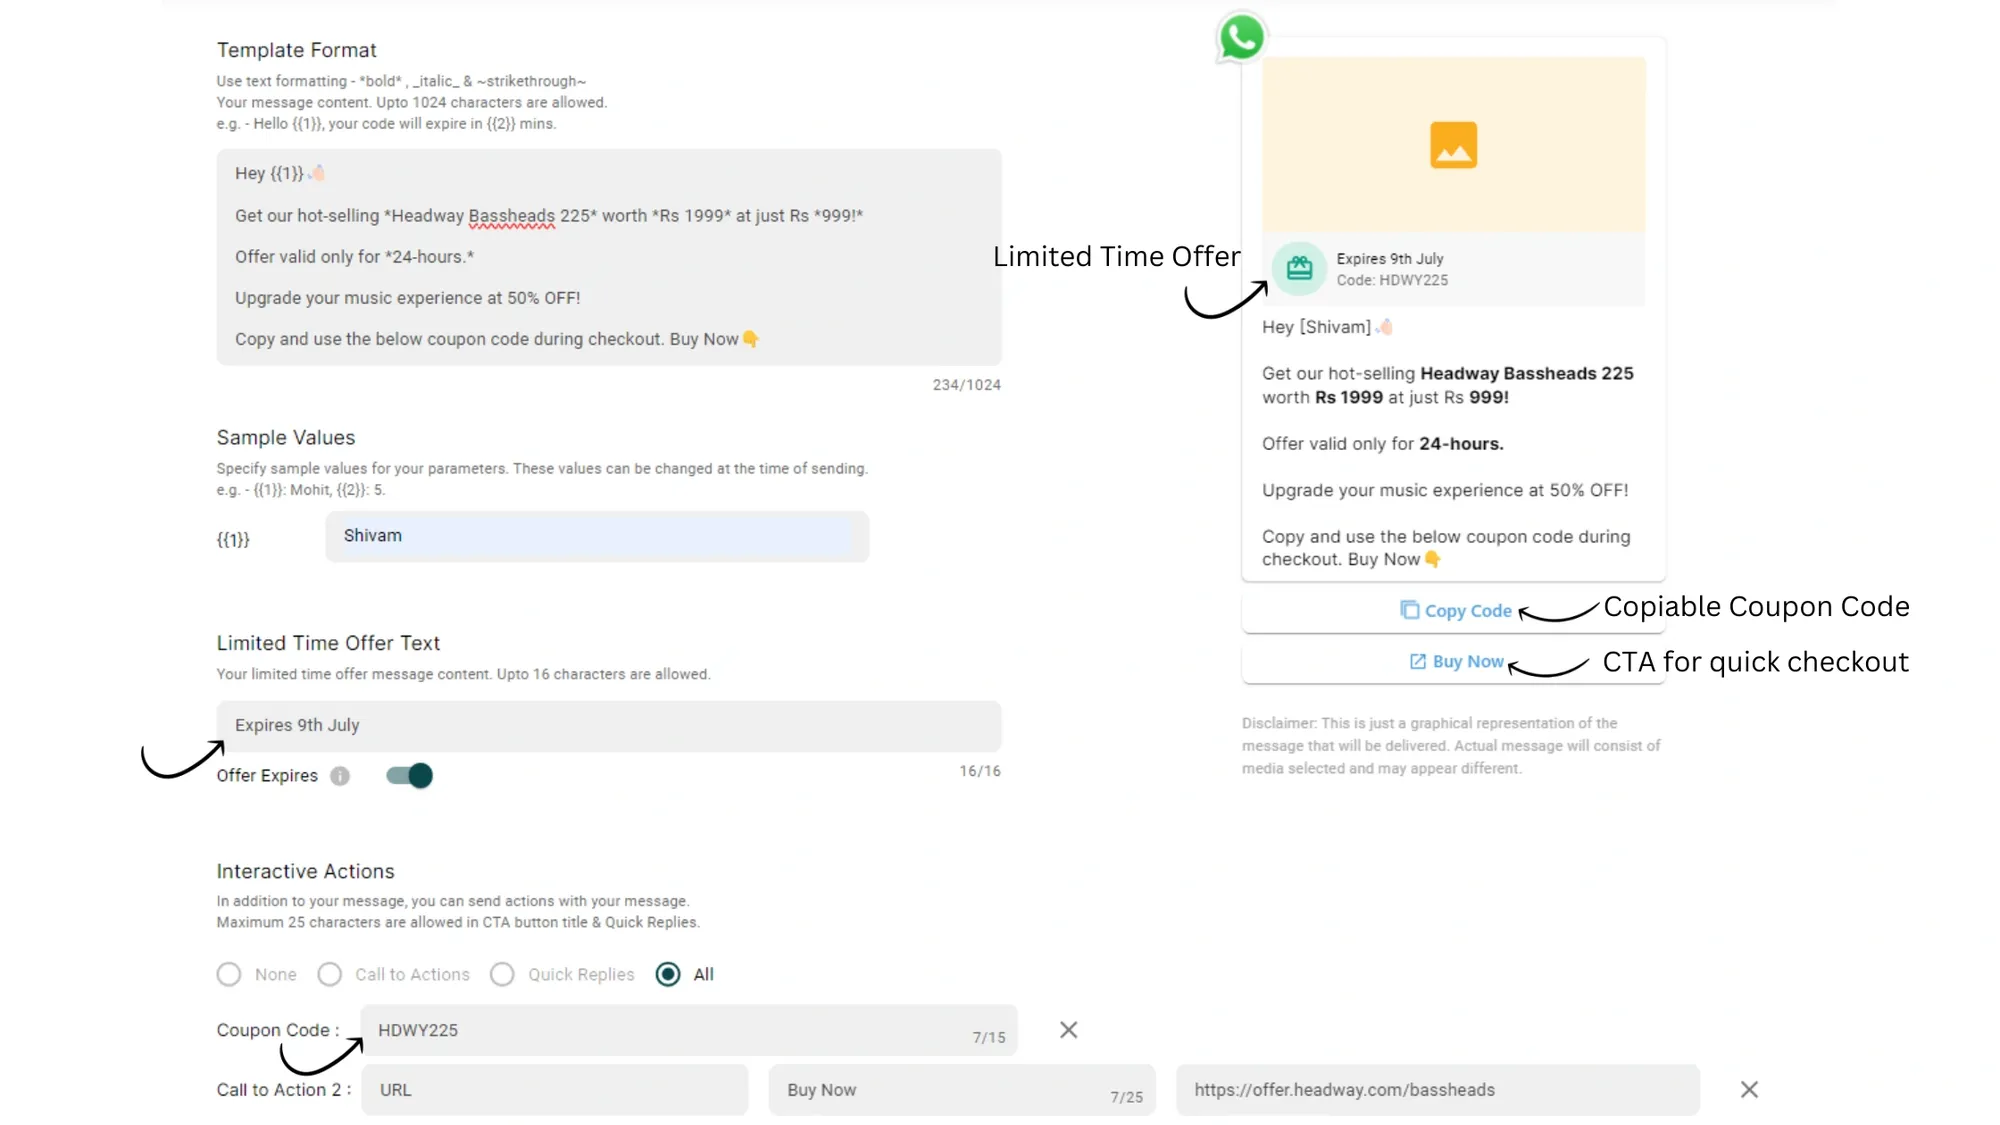Click the Offer Expires info icon
The image size is (2000, 1125).
pyautogui.click(x=340, y=776)
